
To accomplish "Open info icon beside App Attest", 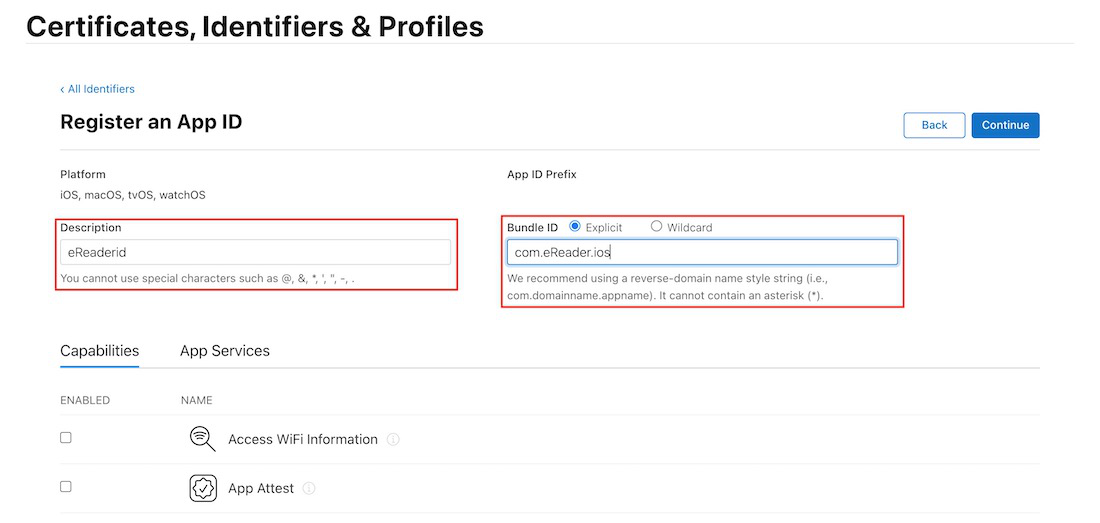I will (x=309, y=489).
